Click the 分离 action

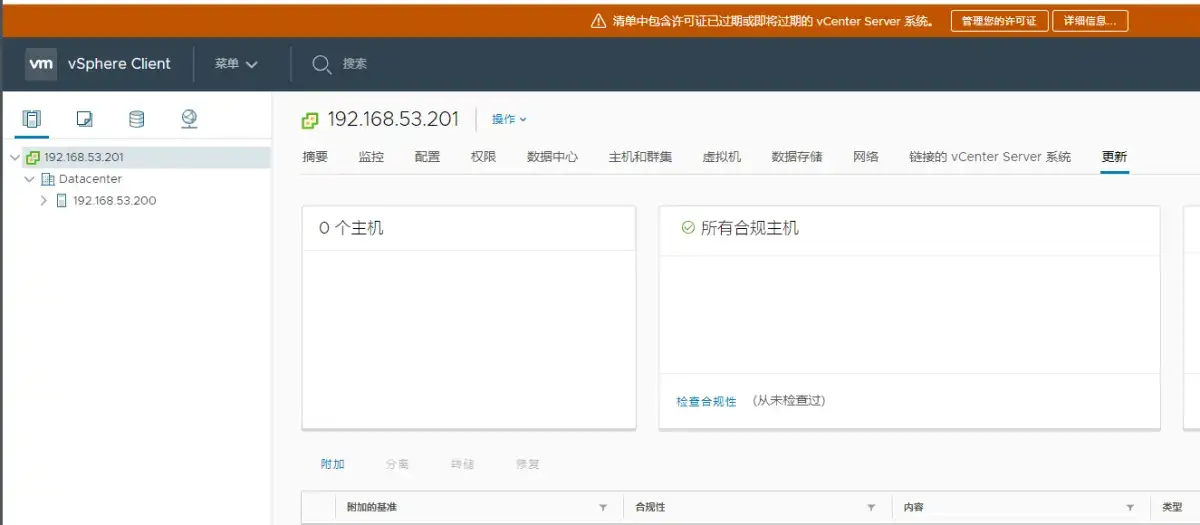click(x=397, y=465)
